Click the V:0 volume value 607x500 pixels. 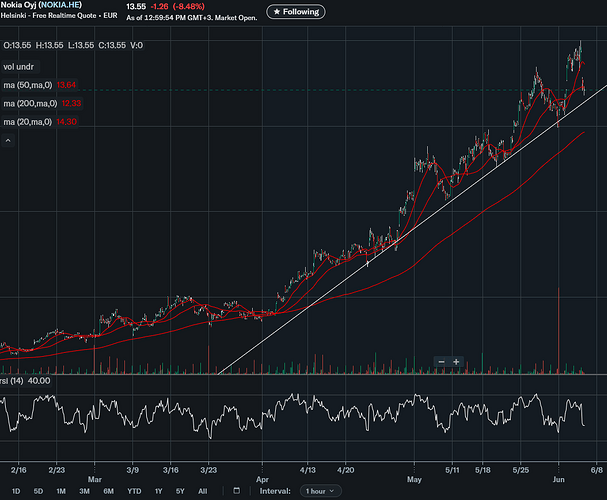click(x=137, y=45)
